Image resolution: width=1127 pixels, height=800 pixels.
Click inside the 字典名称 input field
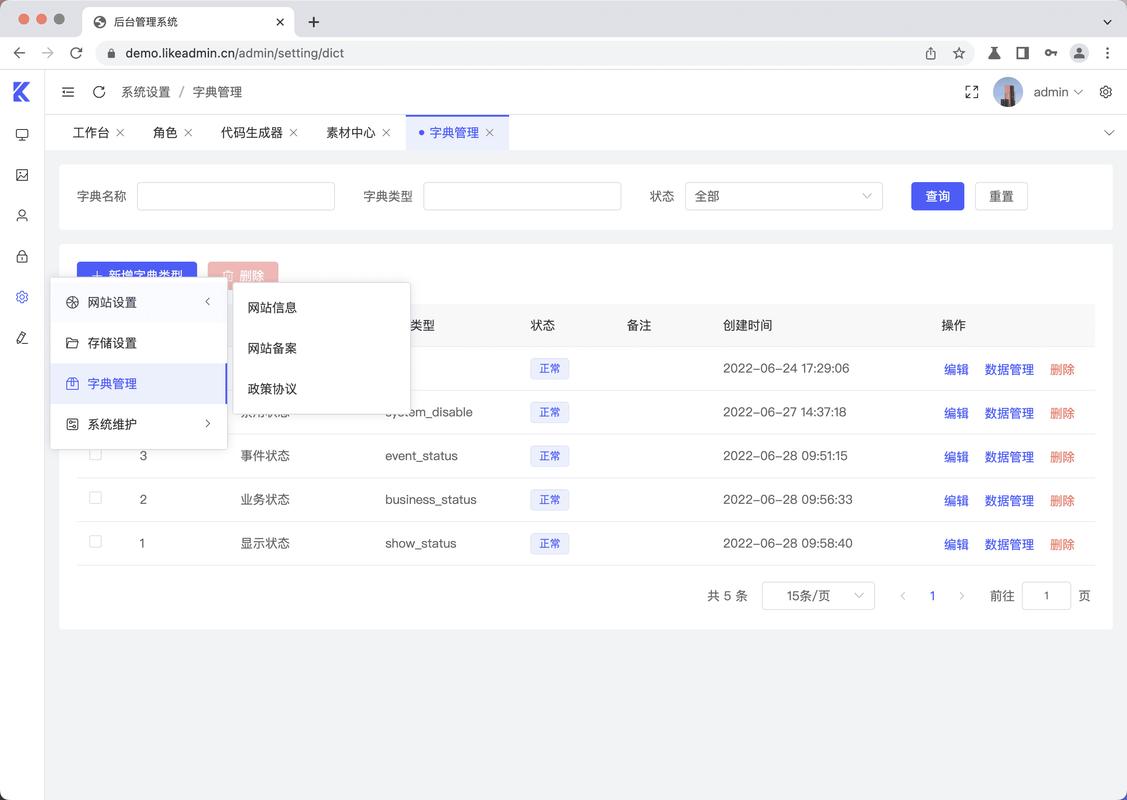235,196
